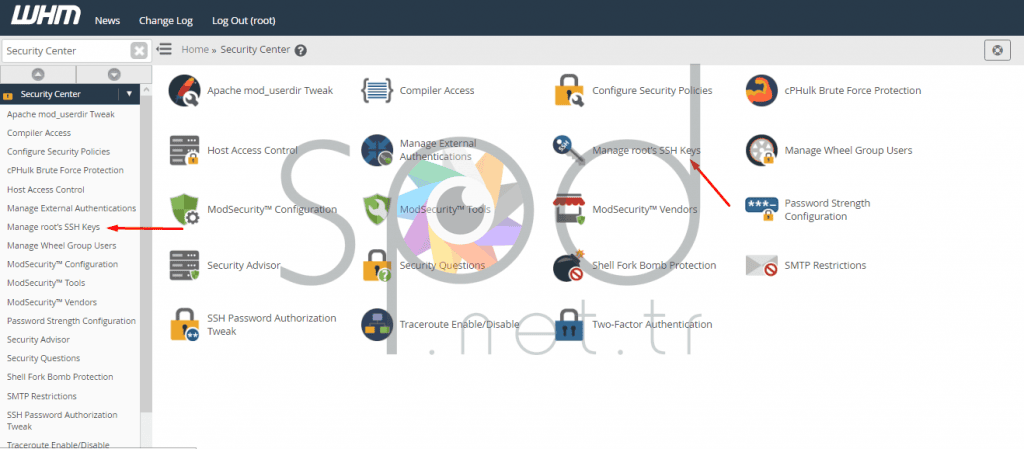The height and width of the screenshot is (449, 1024).
Task: Click Manage root's SSH Keys sidebar link
Action: [54, 227]
